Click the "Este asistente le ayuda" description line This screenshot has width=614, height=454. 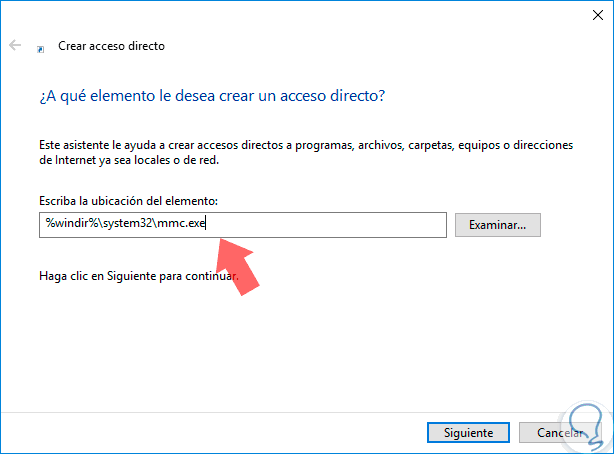point(306,145)
